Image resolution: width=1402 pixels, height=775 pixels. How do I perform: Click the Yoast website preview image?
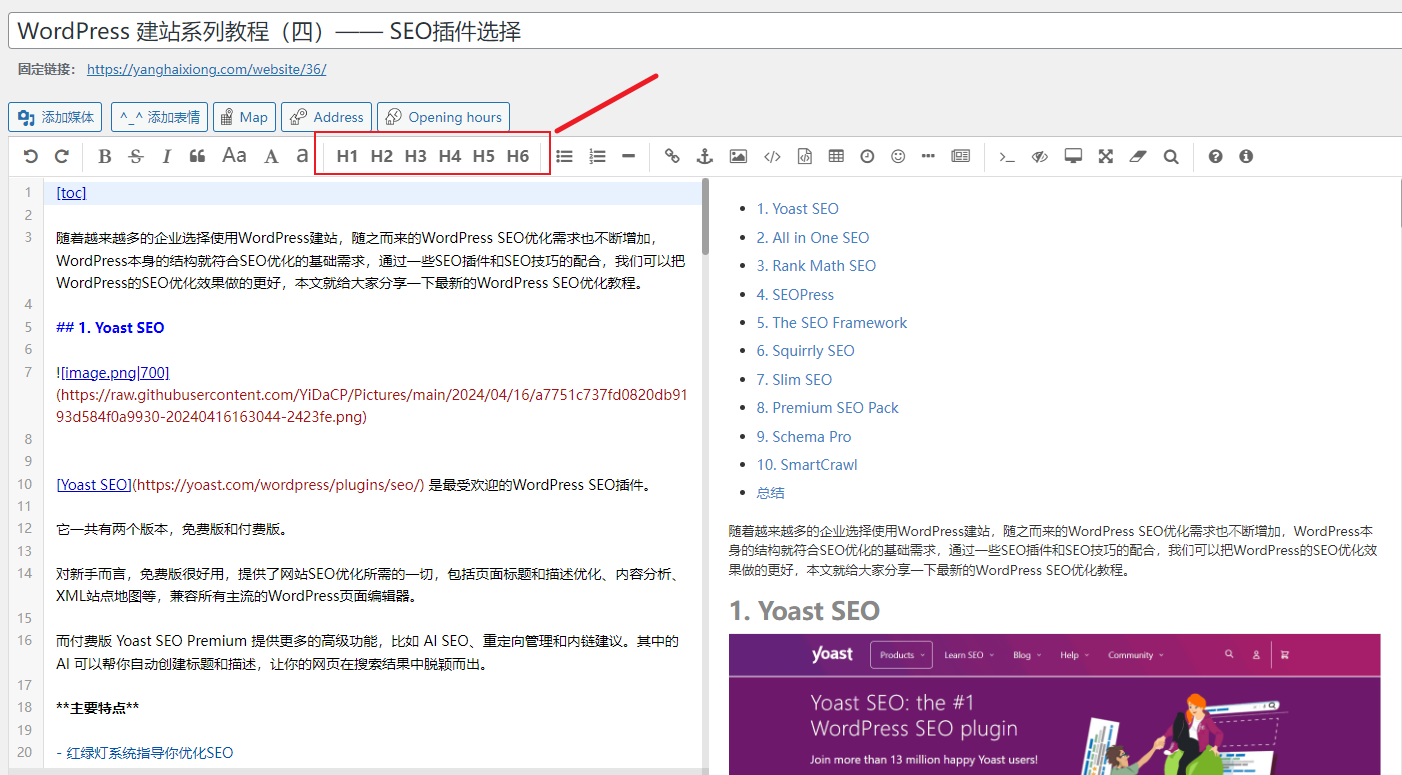1054,704
